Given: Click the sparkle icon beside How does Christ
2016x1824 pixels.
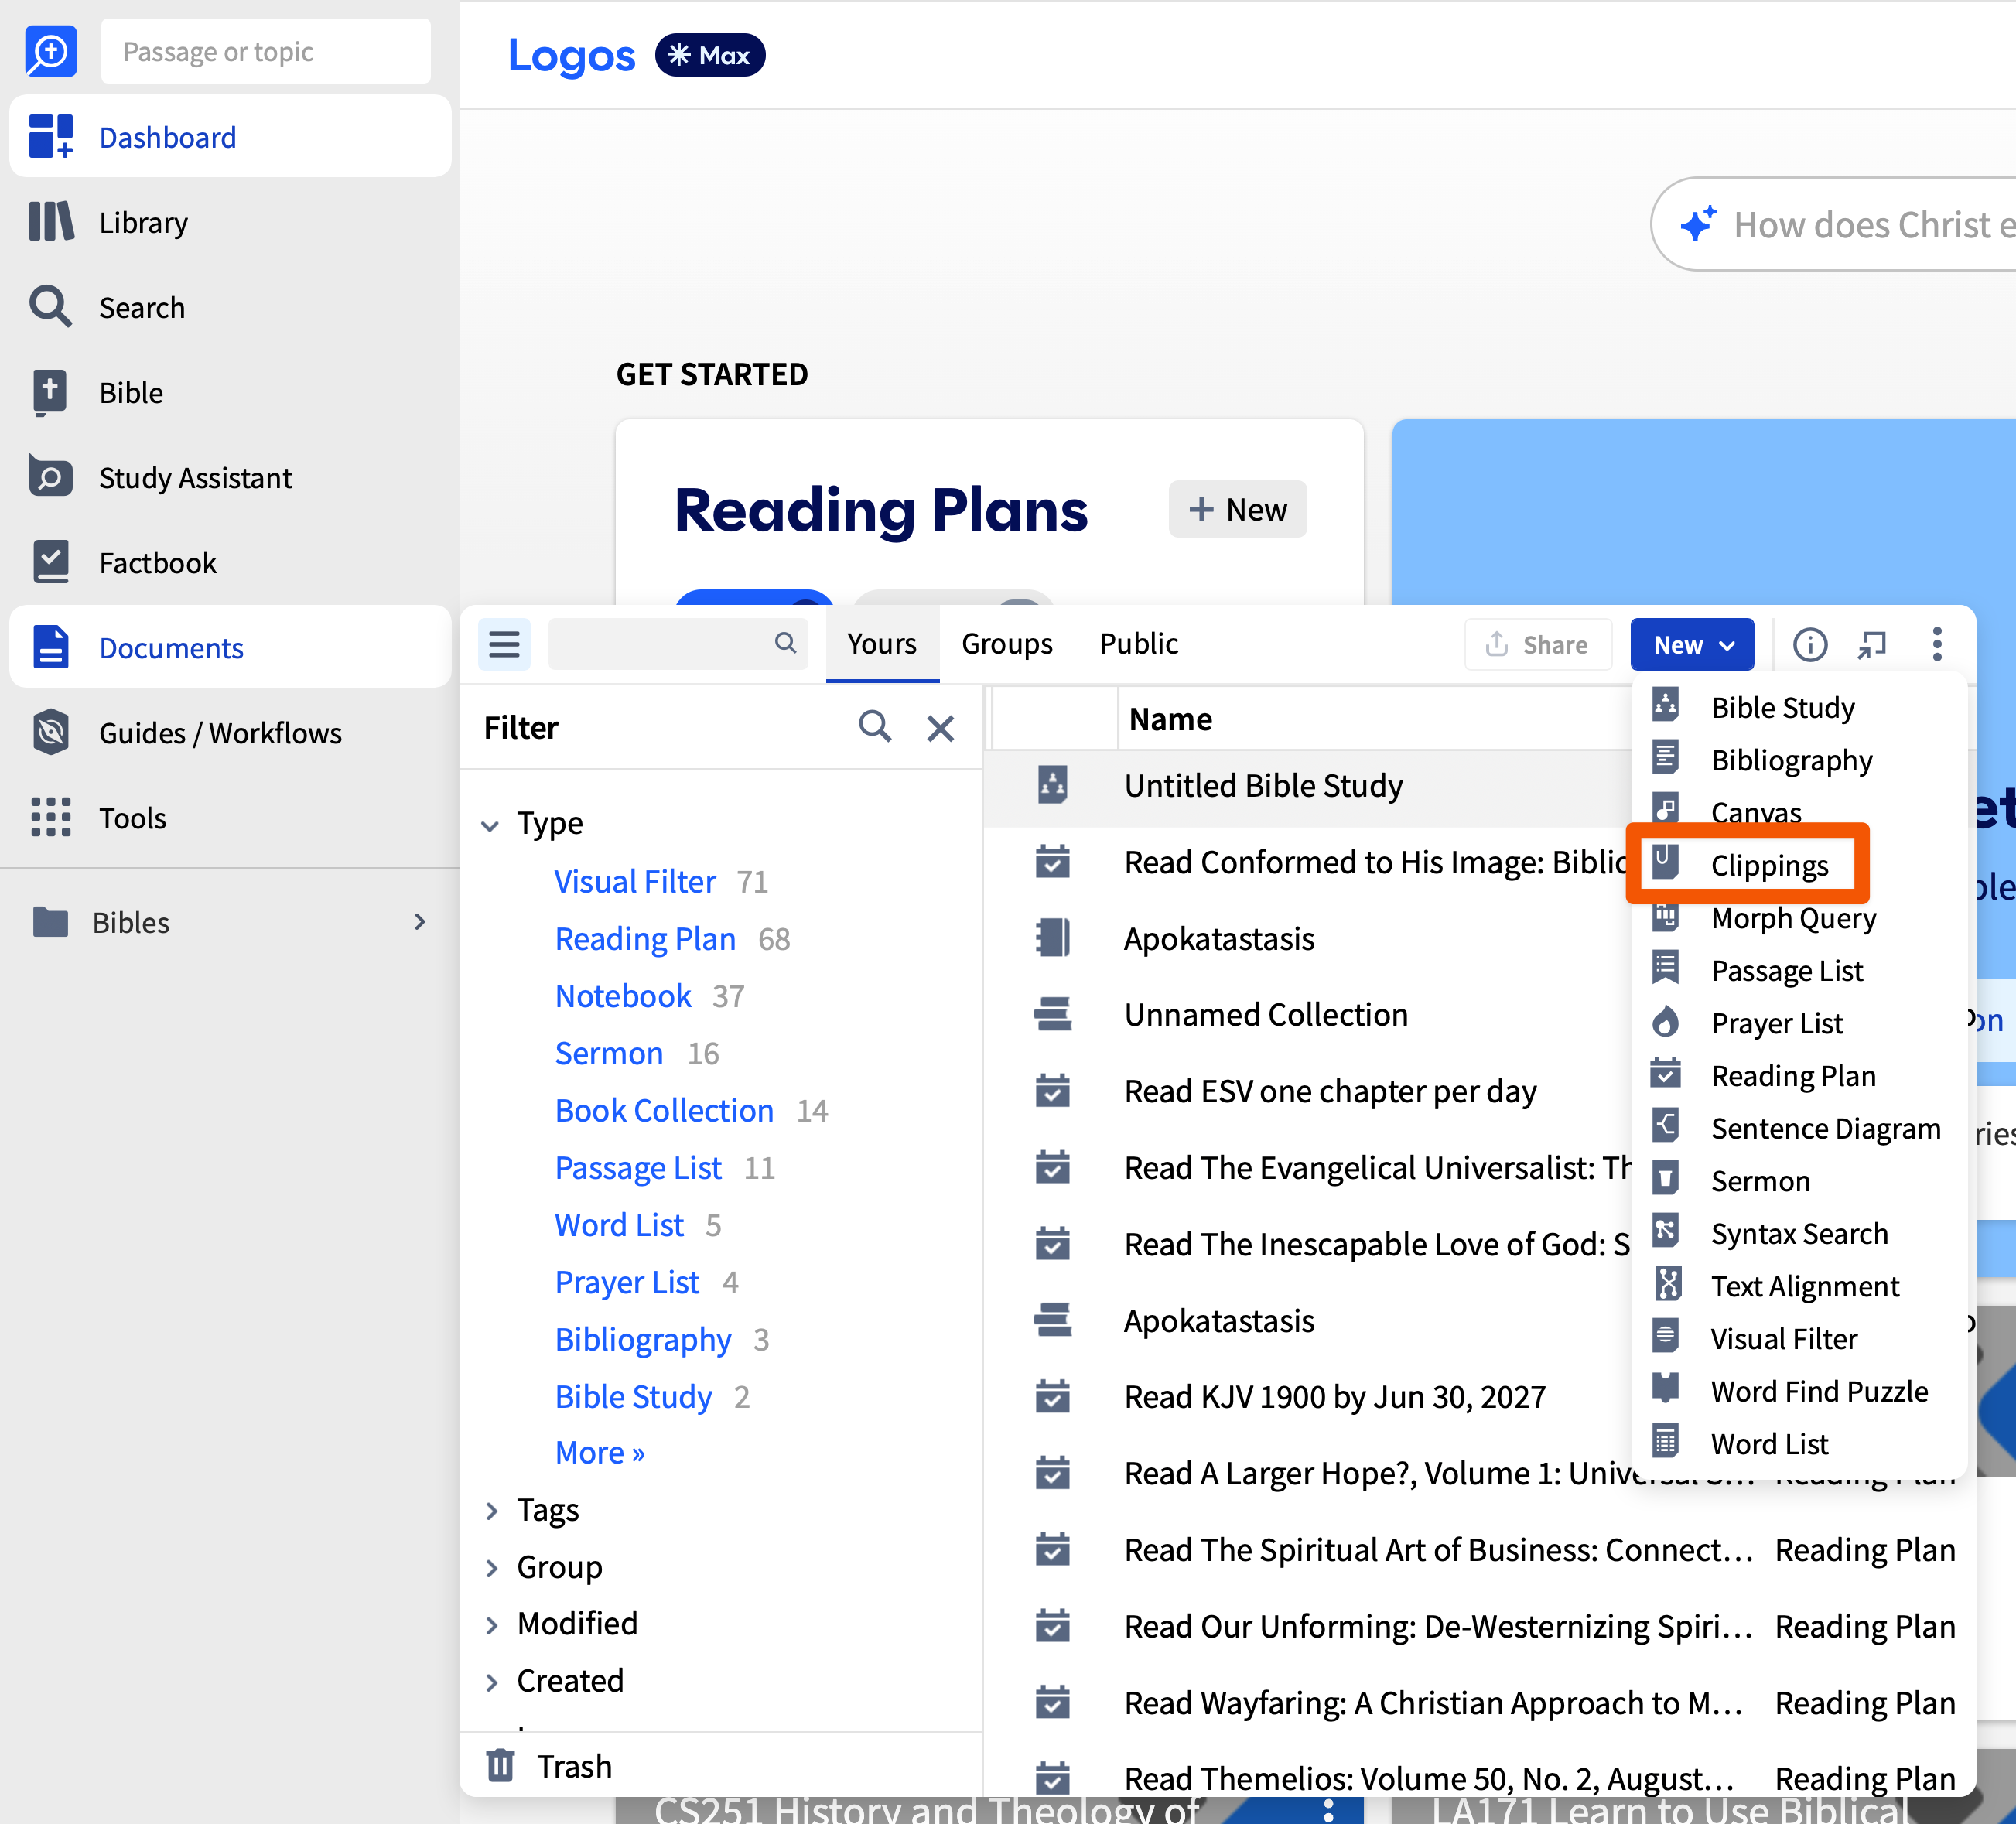Looking at the screenshot, I should (1698, 224).
